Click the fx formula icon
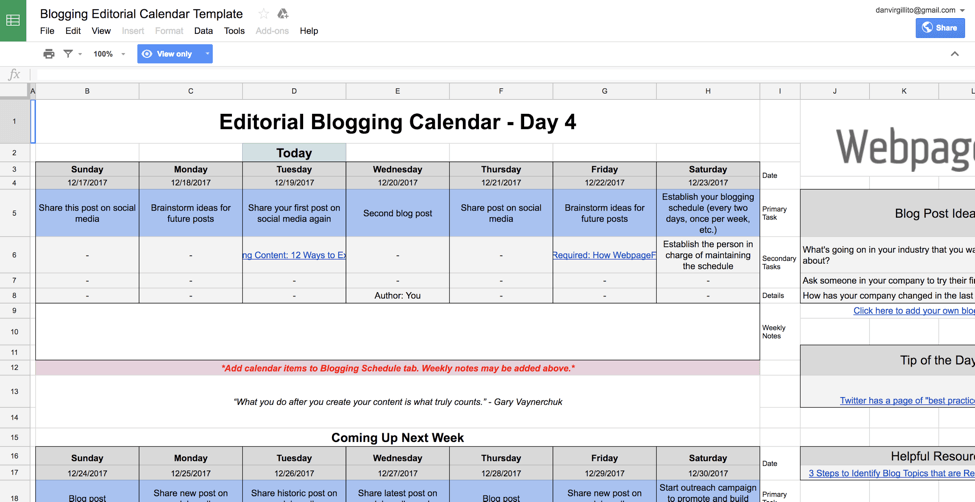 coord(14,75)
